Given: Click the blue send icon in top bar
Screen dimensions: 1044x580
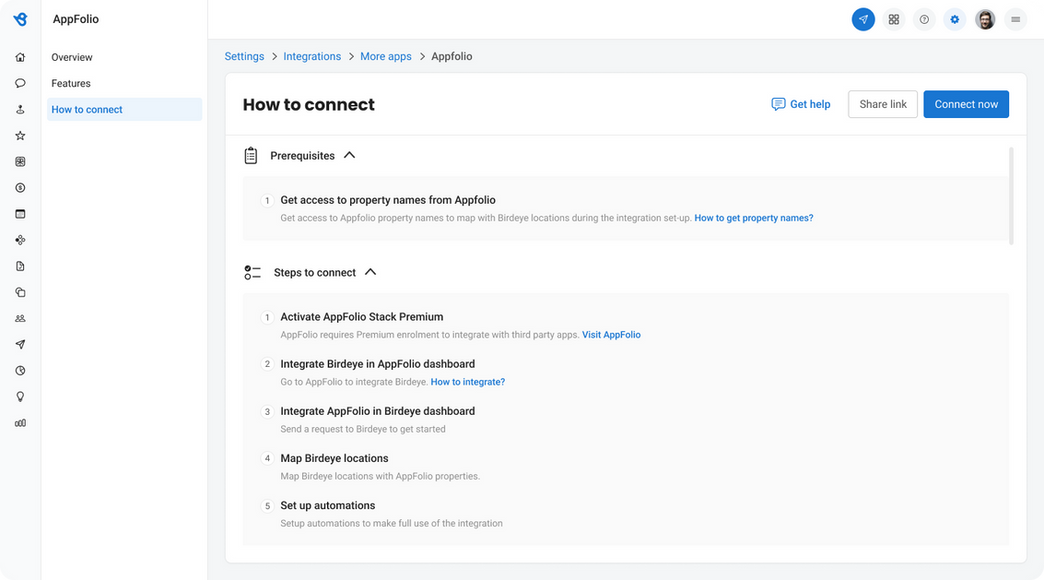Looking at the screenshot, I should tap(863, 19).
